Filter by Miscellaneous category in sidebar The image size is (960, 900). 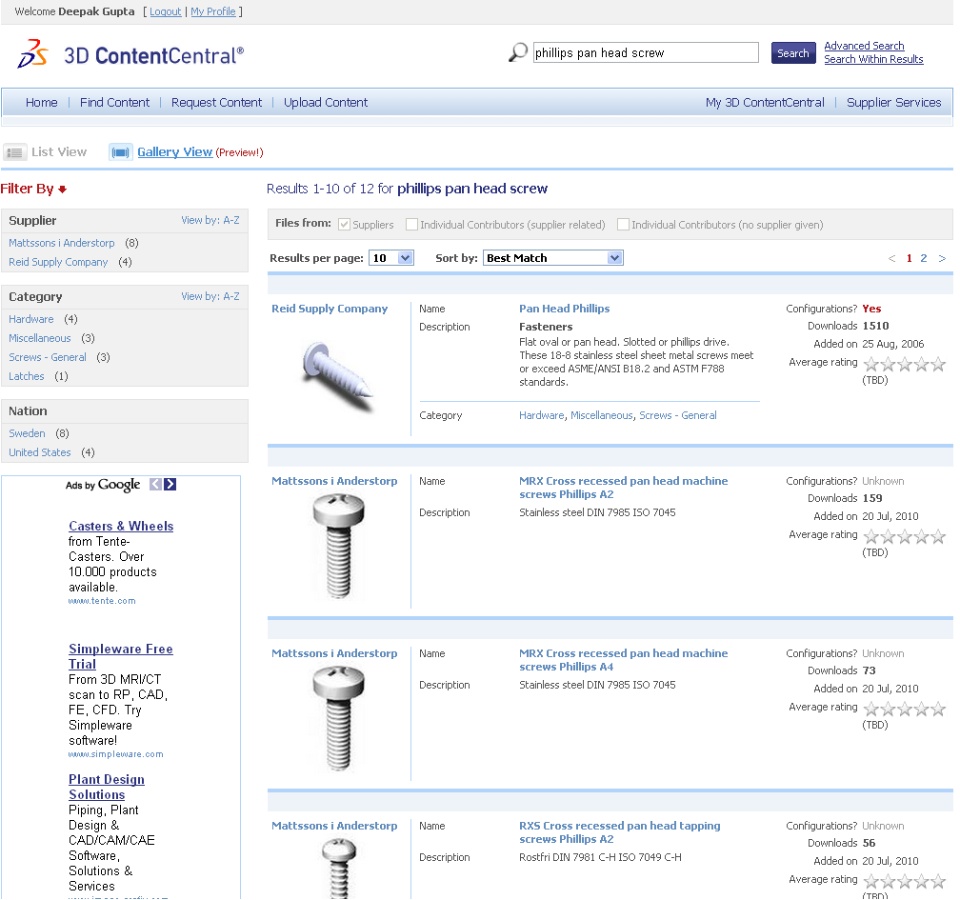[40, 338]
